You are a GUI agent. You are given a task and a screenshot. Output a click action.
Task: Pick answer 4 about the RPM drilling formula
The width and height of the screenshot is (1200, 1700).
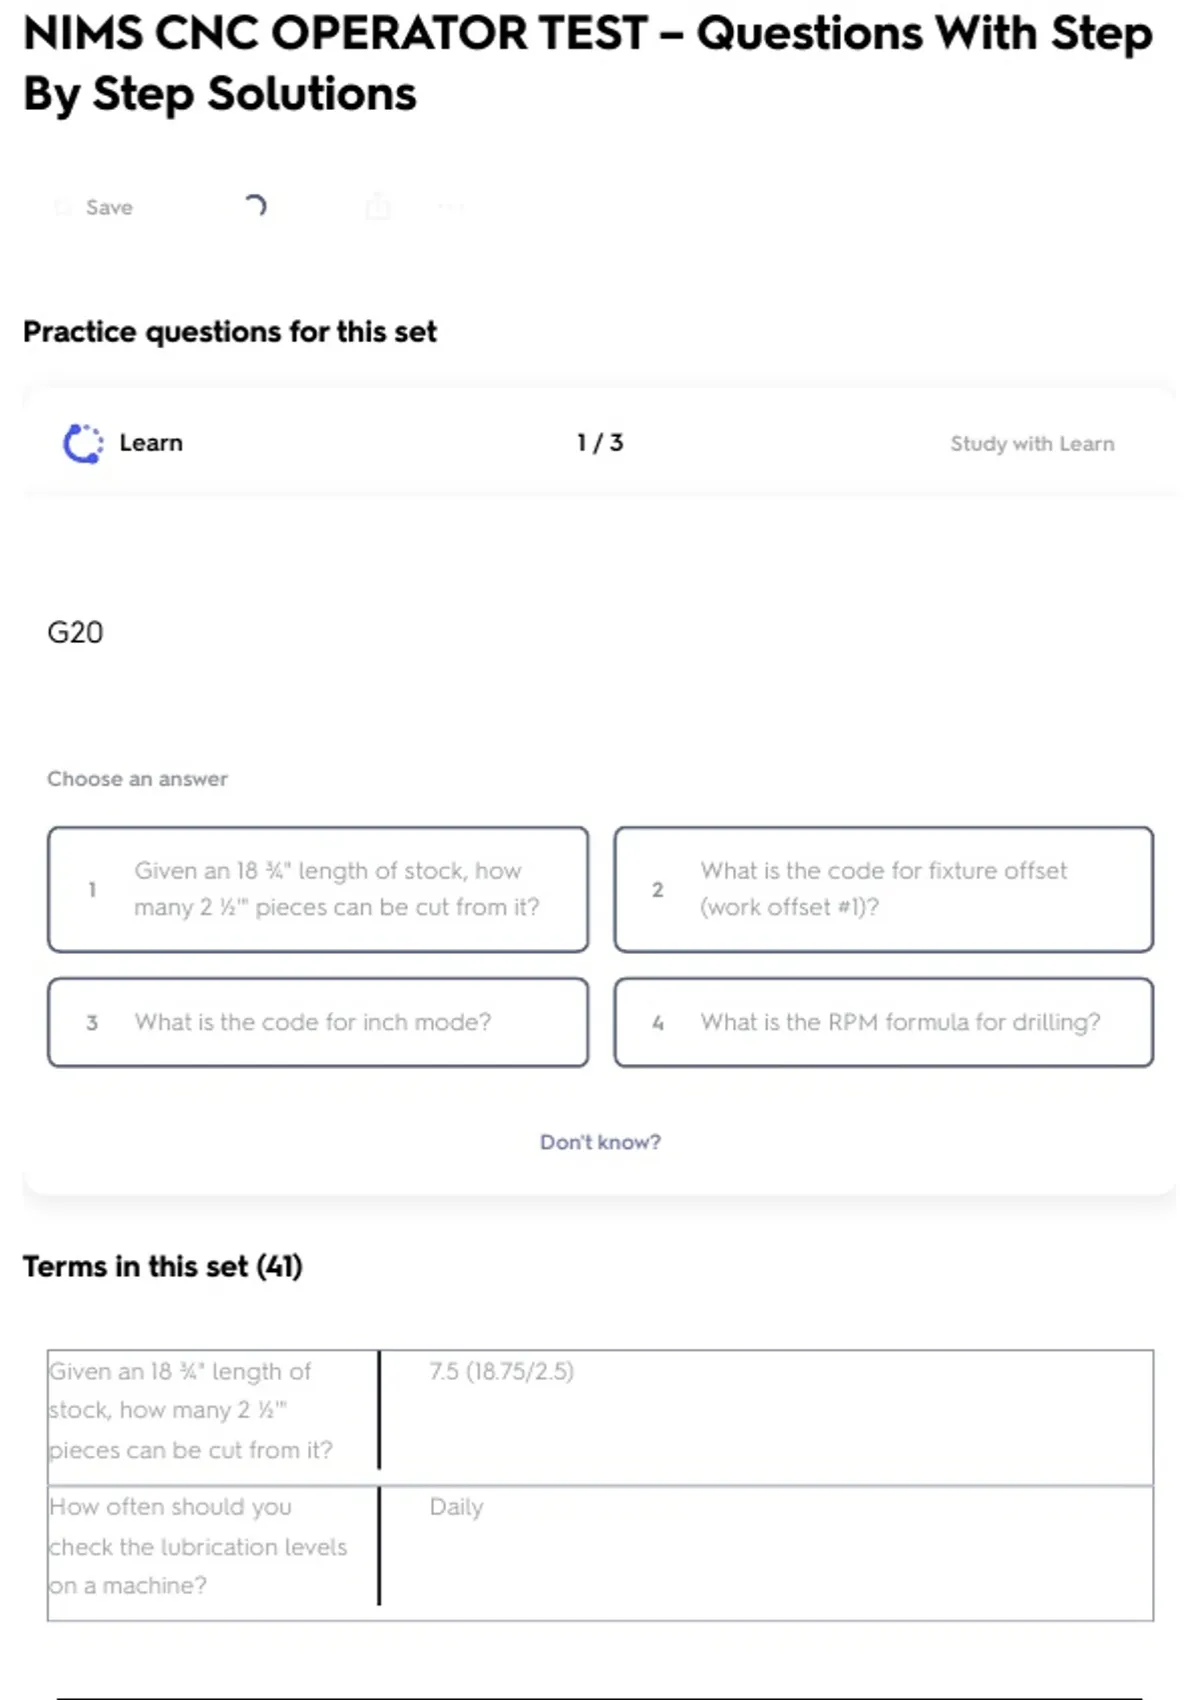pyautogui.click(x=883, y=1022)
